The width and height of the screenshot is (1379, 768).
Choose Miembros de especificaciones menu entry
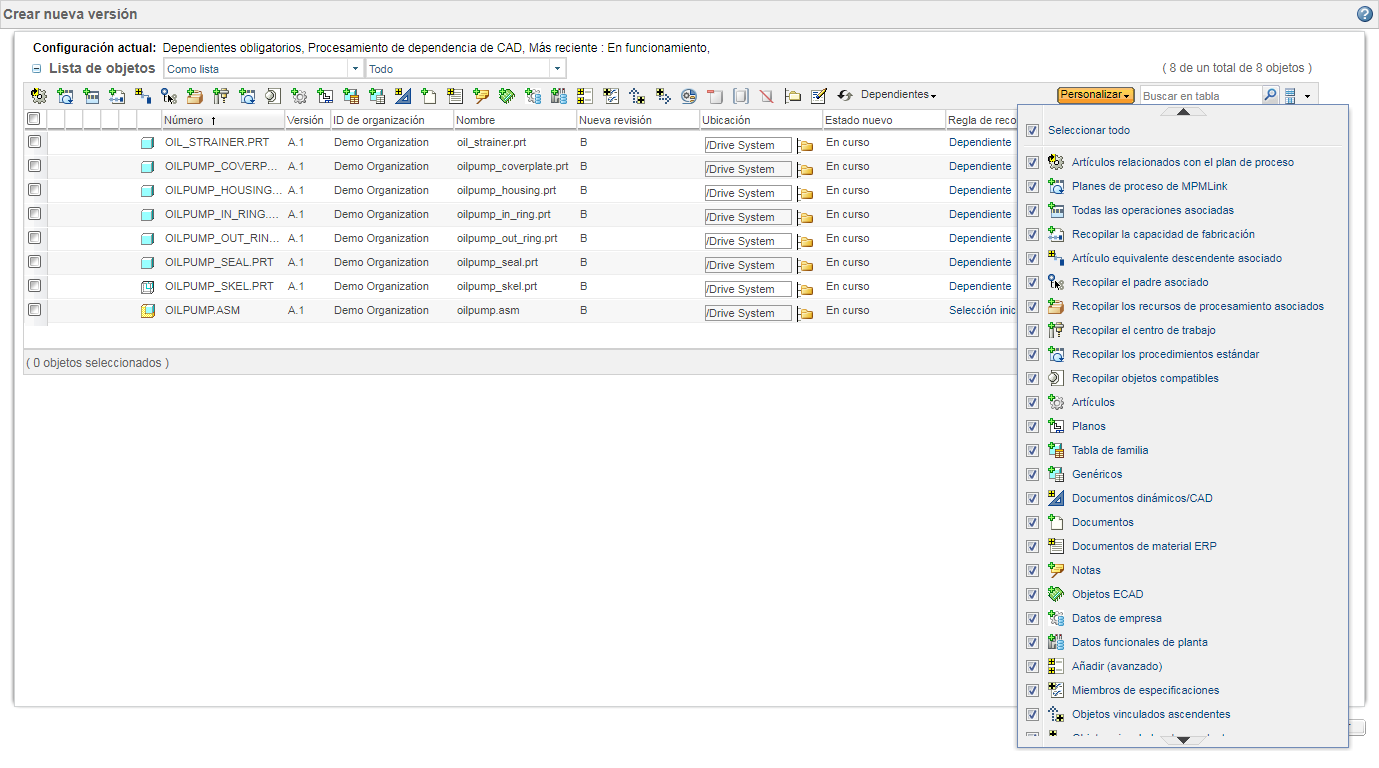pyautogui.click(x=1145, y=690)
